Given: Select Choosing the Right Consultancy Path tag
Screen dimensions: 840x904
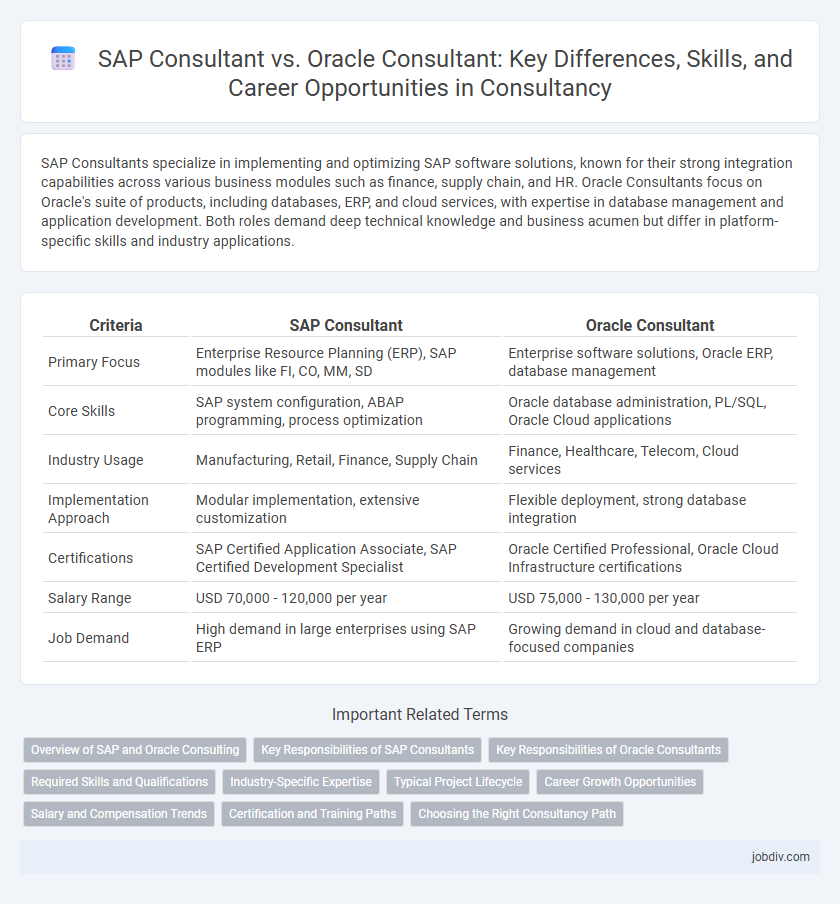Looking at the screenshot, I should point(517,813).
